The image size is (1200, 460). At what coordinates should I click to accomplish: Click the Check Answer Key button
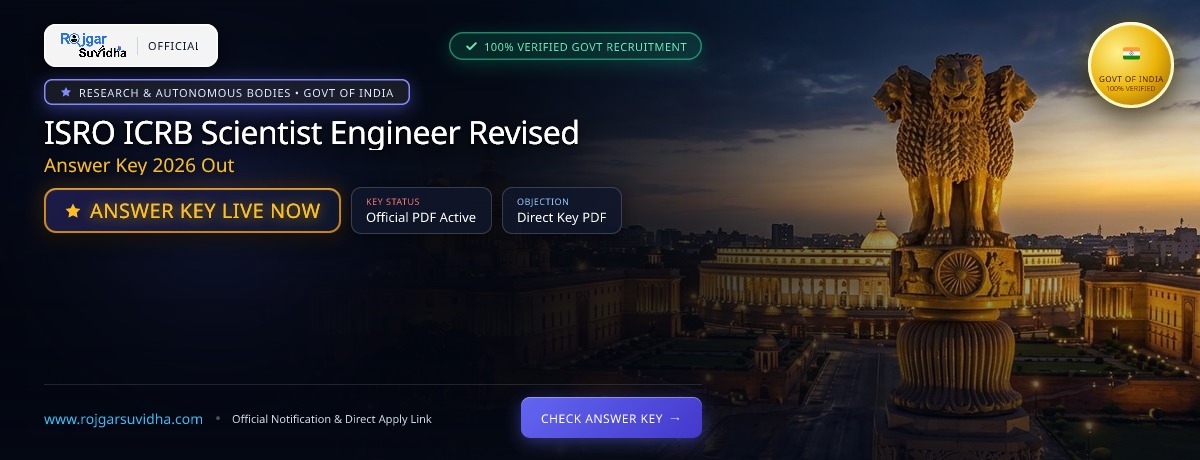point(611,418)
